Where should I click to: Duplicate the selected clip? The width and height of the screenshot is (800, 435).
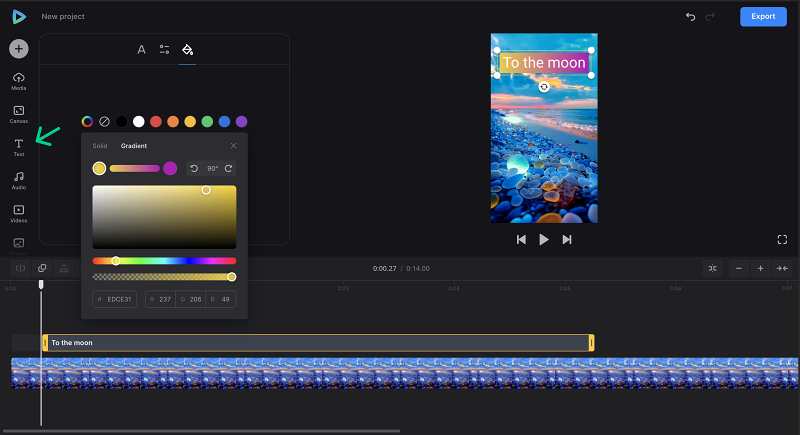pyautogui.click(x=42, y=268)
